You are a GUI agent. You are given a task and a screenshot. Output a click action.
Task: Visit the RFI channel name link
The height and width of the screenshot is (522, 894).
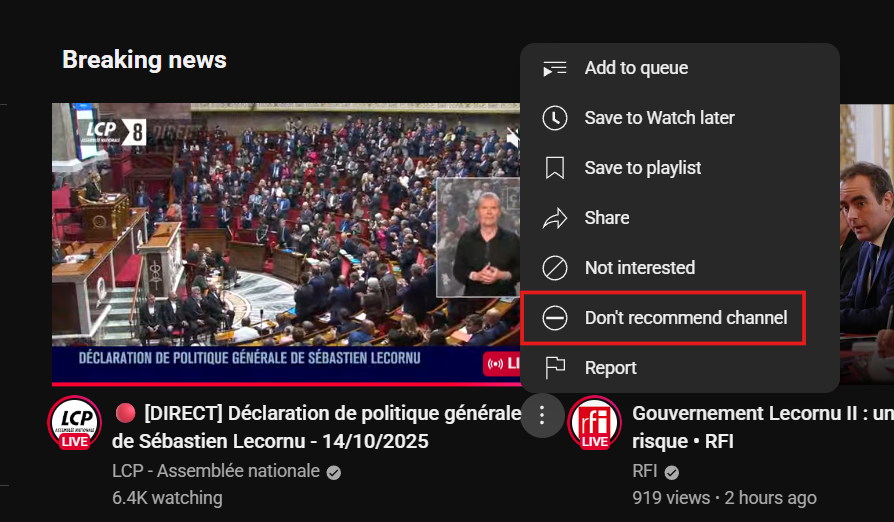click(645, 471)
